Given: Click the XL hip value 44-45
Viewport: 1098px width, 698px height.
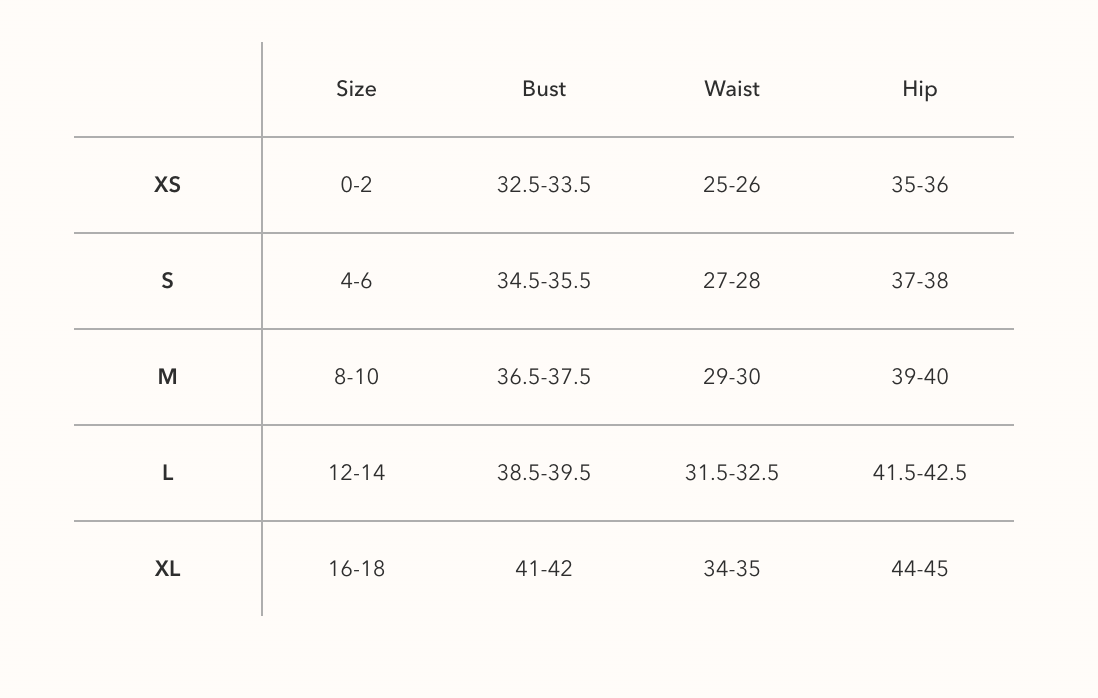Looking at the screenshot, I should pyautogui.click(x=920, y=569).
